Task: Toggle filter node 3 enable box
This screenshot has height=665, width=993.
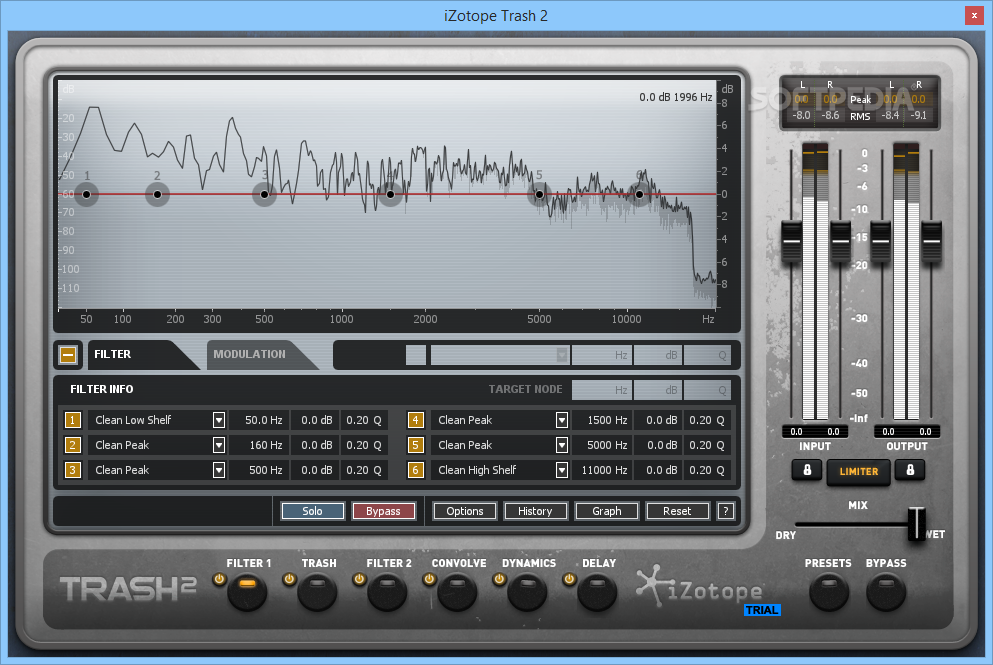Action: (x=72, y=470)
